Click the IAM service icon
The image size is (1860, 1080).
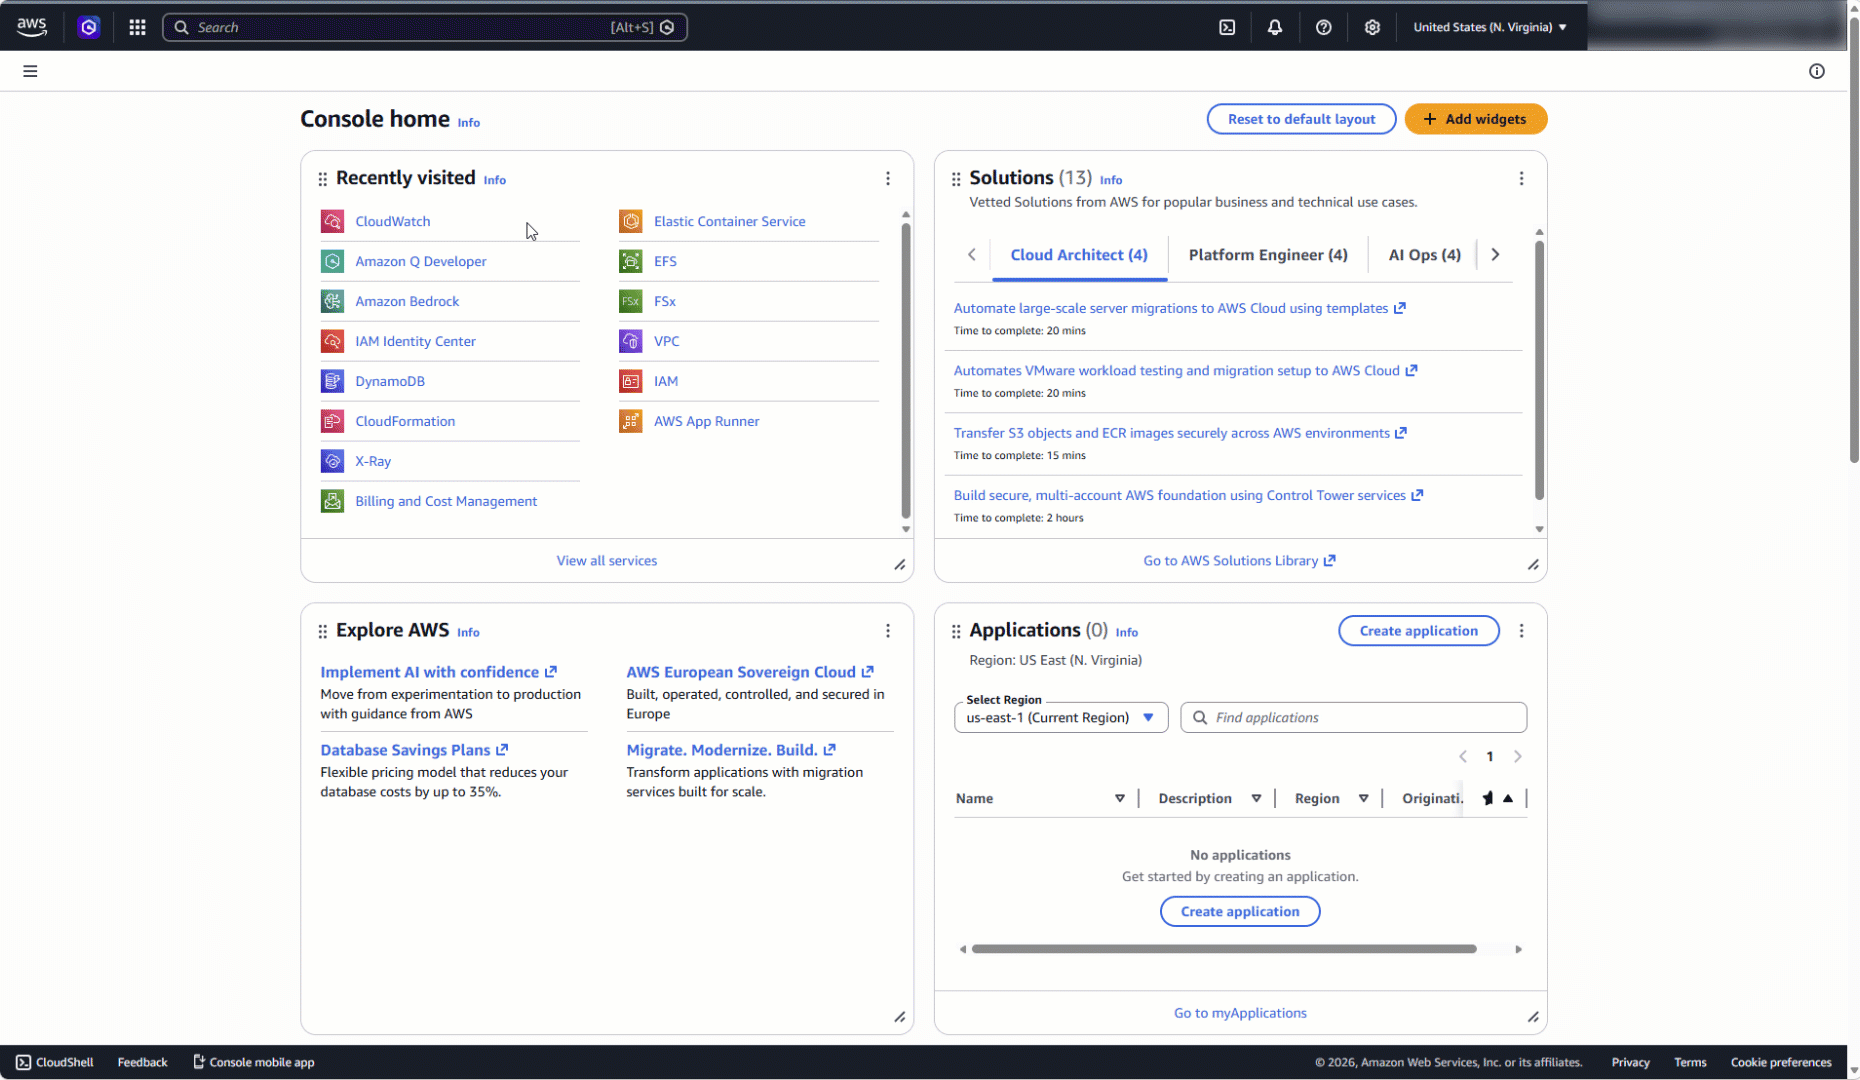pos(630,381)
